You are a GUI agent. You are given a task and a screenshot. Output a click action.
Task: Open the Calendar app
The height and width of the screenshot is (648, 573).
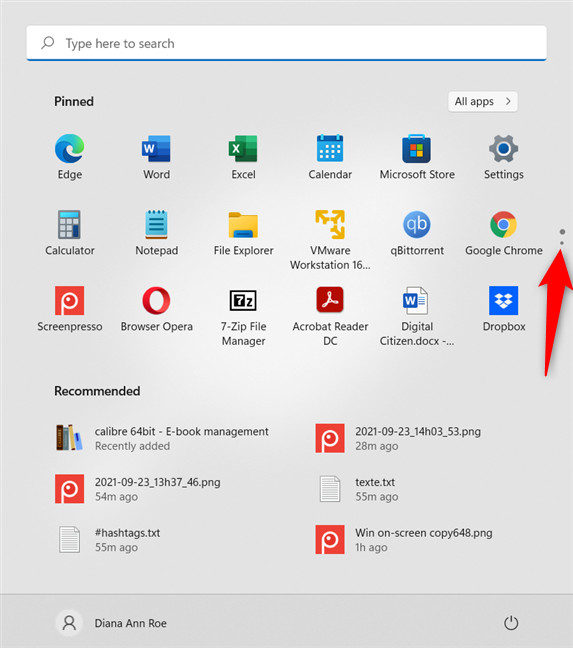point(330,157)
